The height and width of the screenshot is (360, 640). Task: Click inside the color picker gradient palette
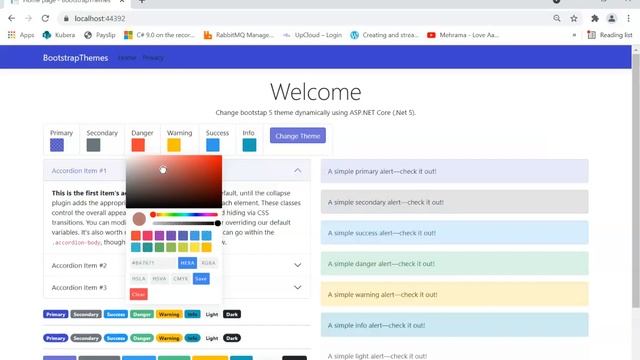(x=174, y=182)
